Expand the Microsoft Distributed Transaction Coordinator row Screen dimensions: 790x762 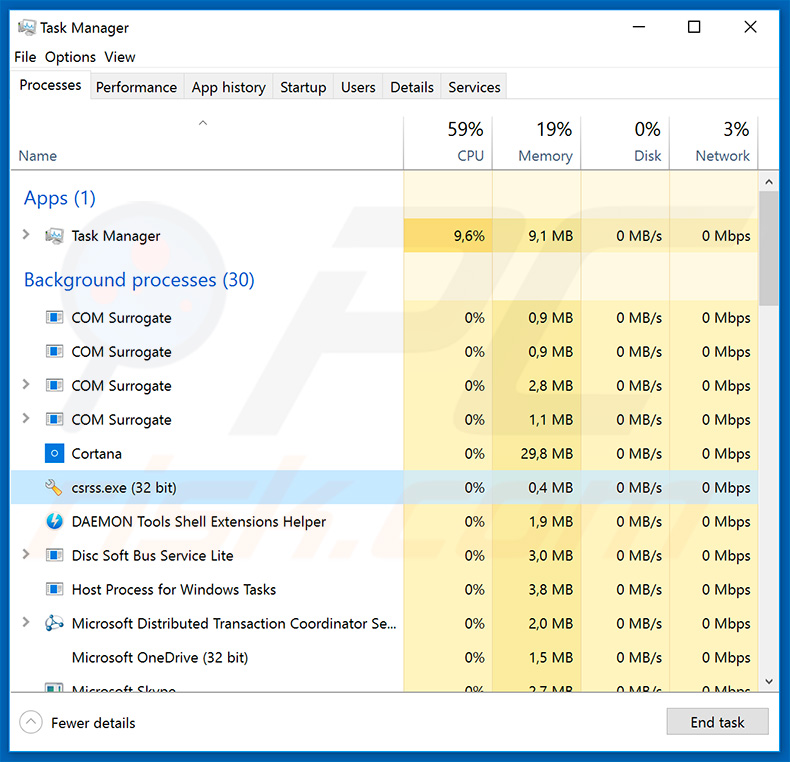[26, 624]
